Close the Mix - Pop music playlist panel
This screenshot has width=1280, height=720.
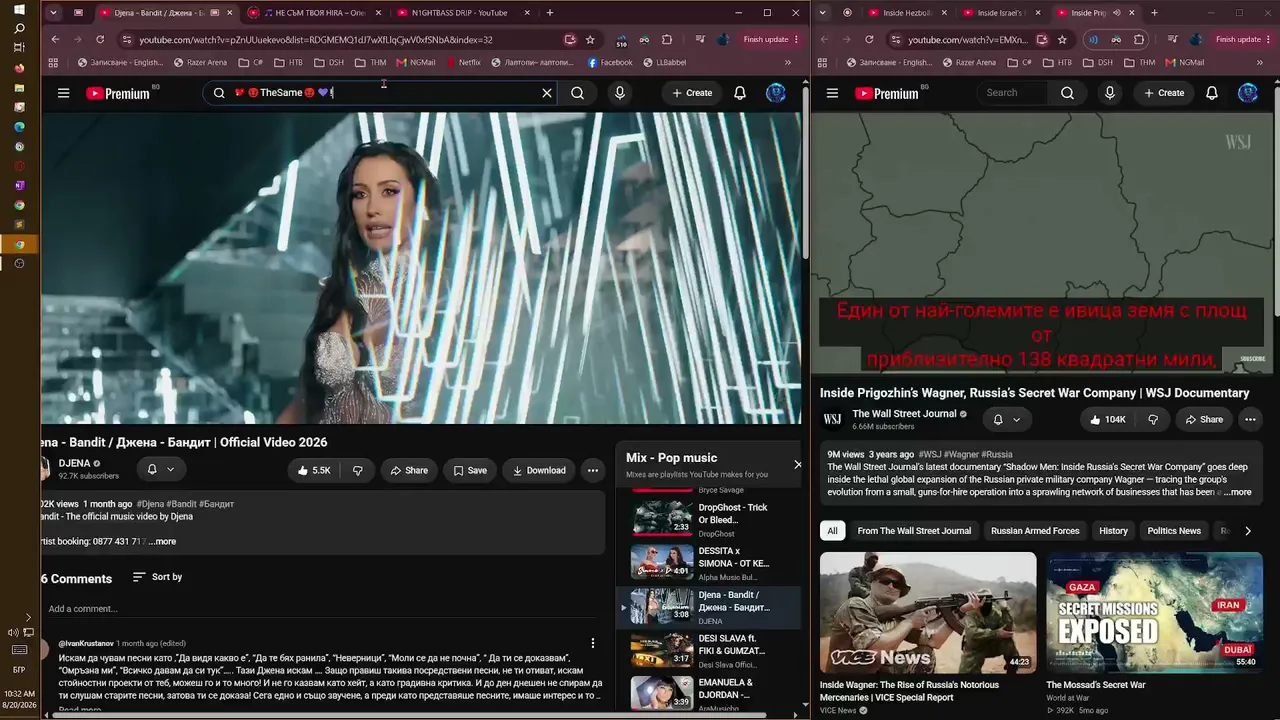(797, 464)
